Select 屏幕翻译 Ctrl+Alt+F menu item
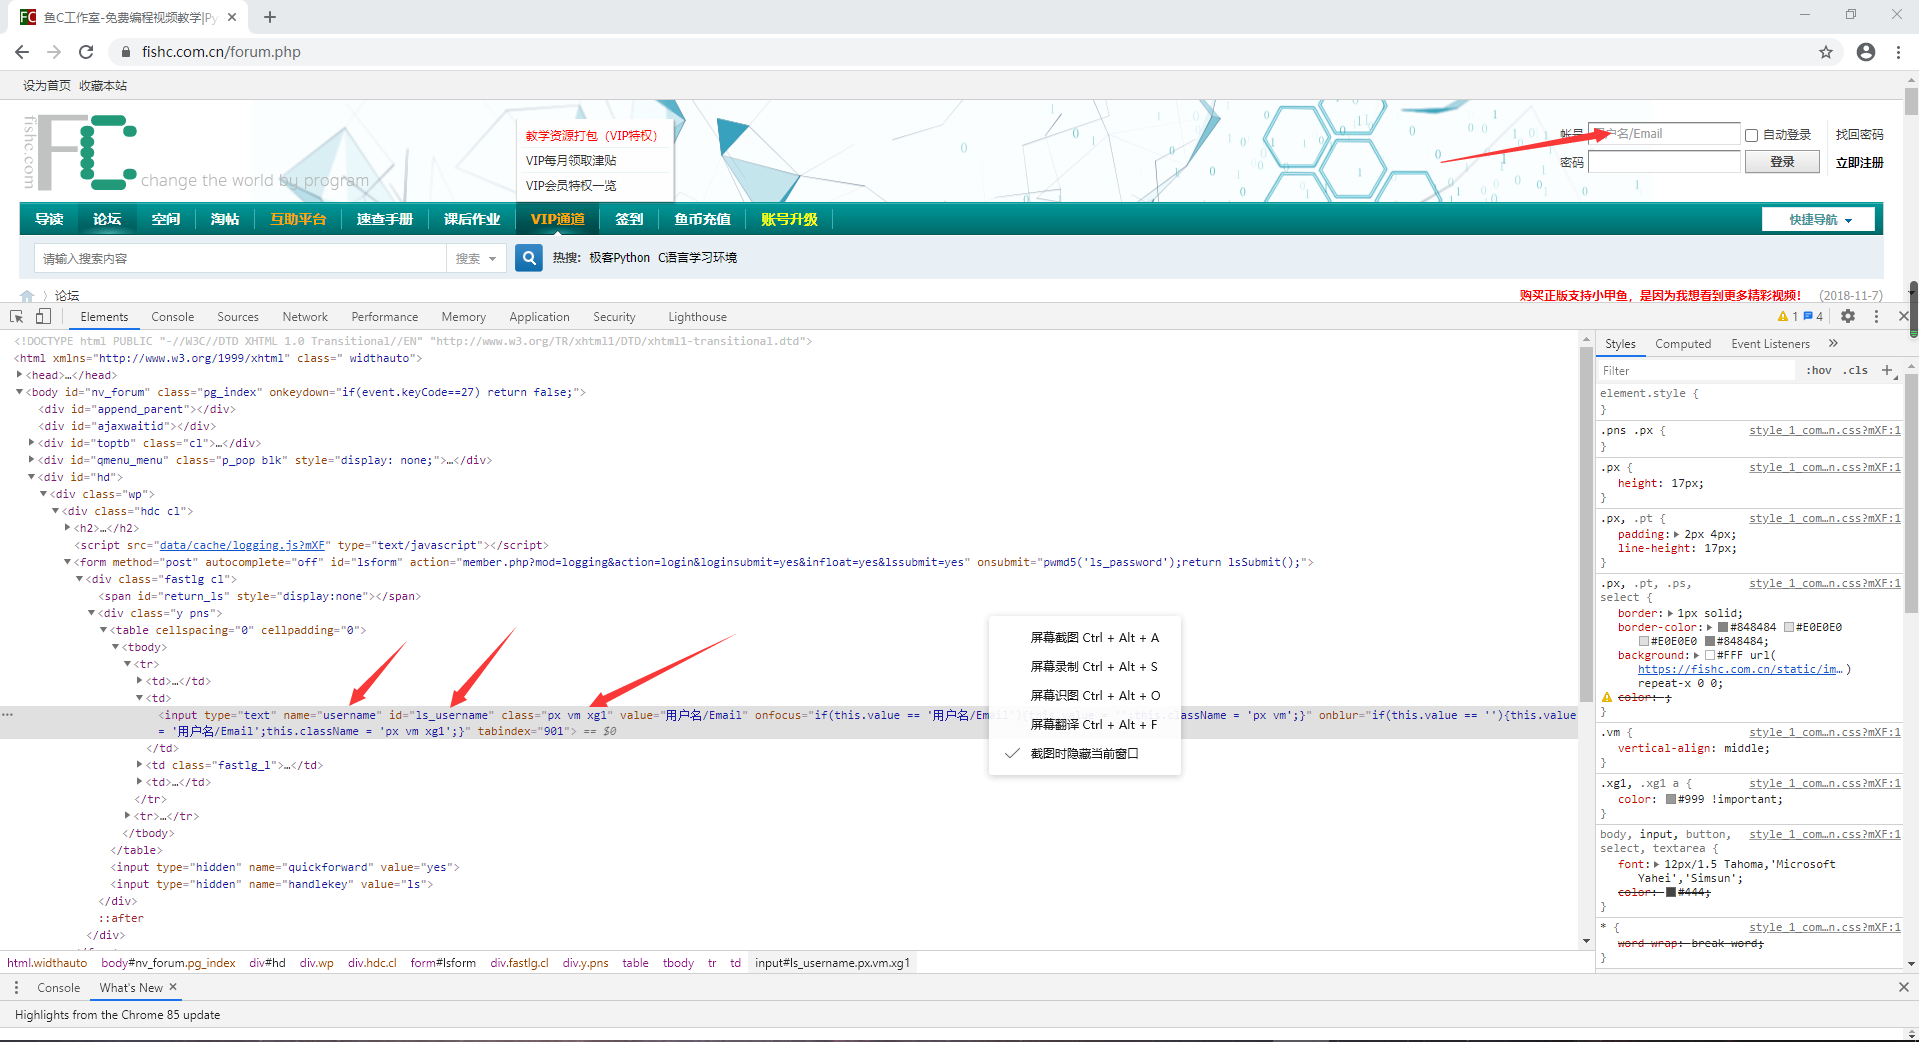The image size is (1919, 1042). pos(1084,724)
